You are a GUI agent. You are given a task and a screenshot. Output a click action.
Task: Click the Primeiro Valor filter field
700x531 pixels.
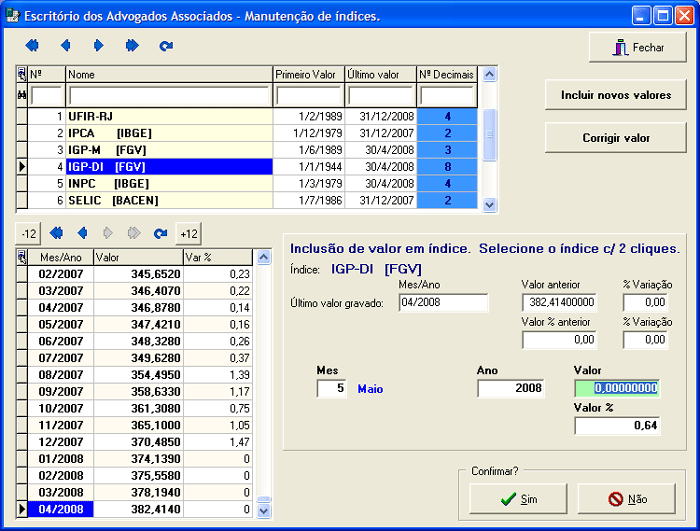coord(308,96)
